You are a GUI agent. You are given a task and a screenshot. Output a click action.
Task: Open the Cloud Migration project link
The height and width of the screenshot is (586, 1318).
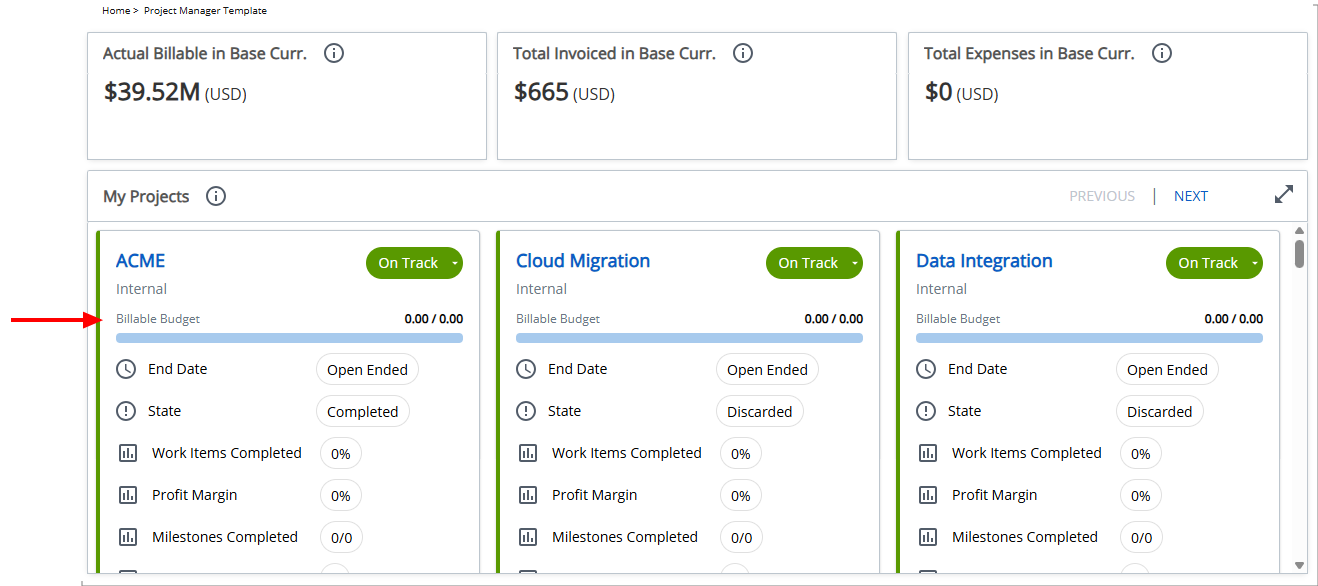[583, 261]
